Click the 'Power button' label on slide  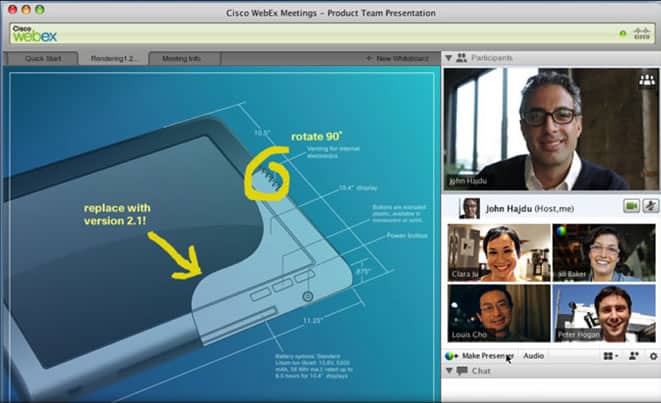click(x=407, y=236)
